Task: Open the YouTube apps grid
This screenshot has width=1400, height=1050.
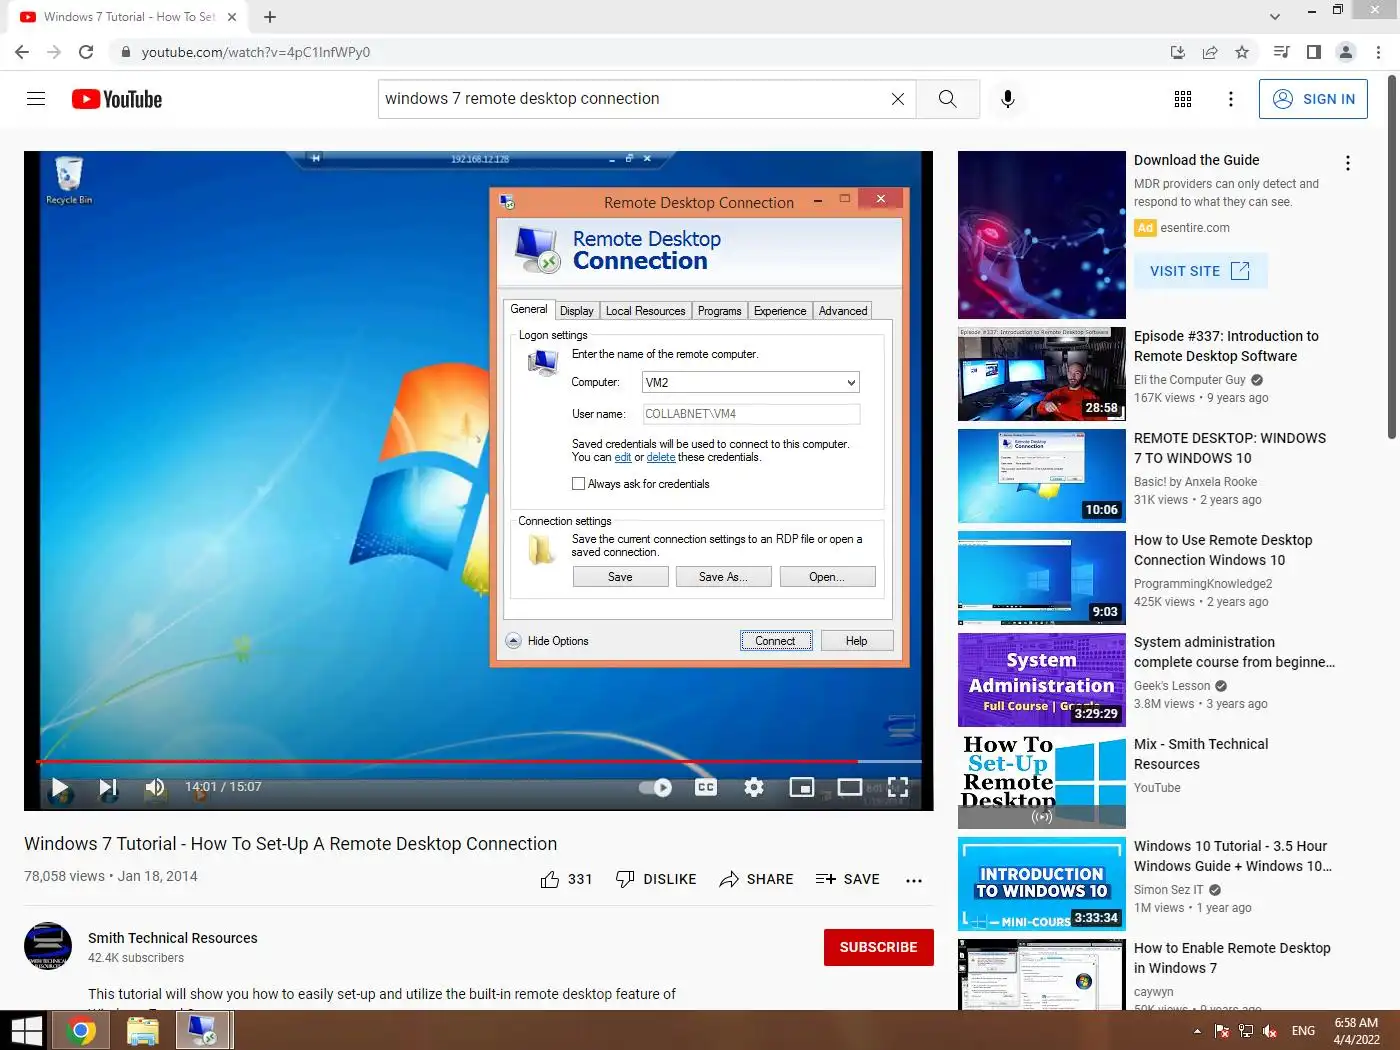Action: (1183, 99)
